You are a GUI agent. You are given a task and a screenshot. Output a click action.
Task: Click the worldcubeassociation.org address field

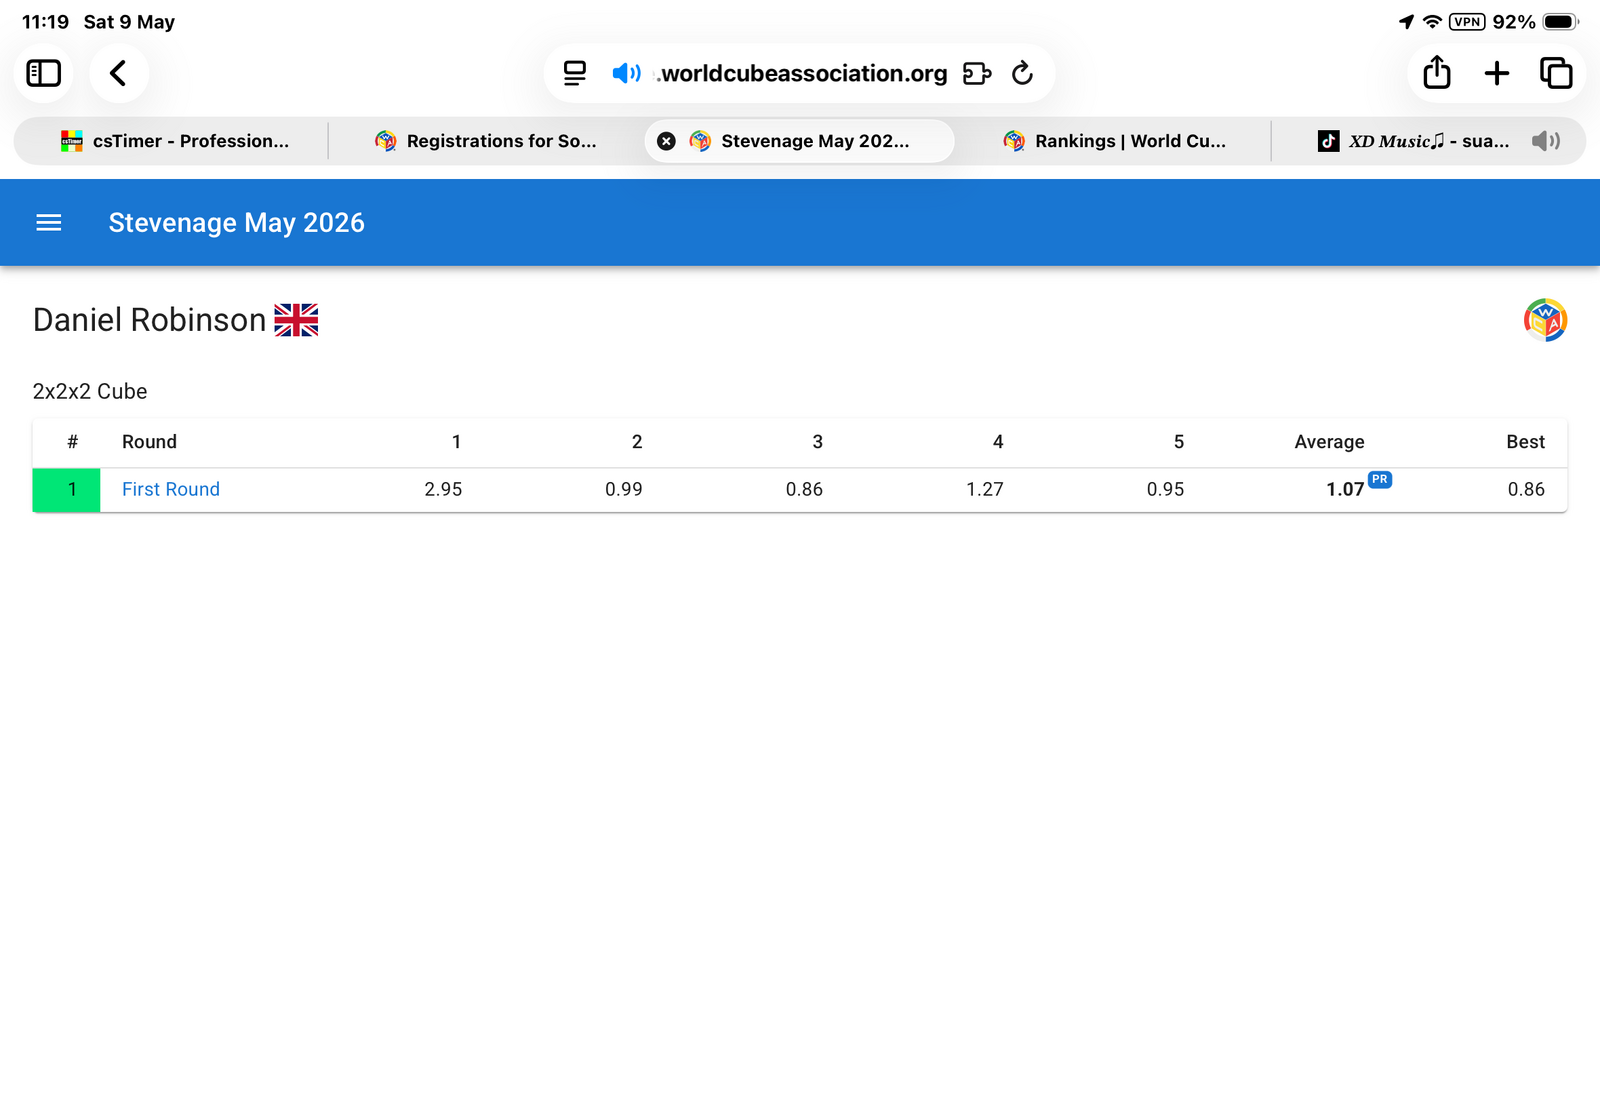click(x=800, y=73)
